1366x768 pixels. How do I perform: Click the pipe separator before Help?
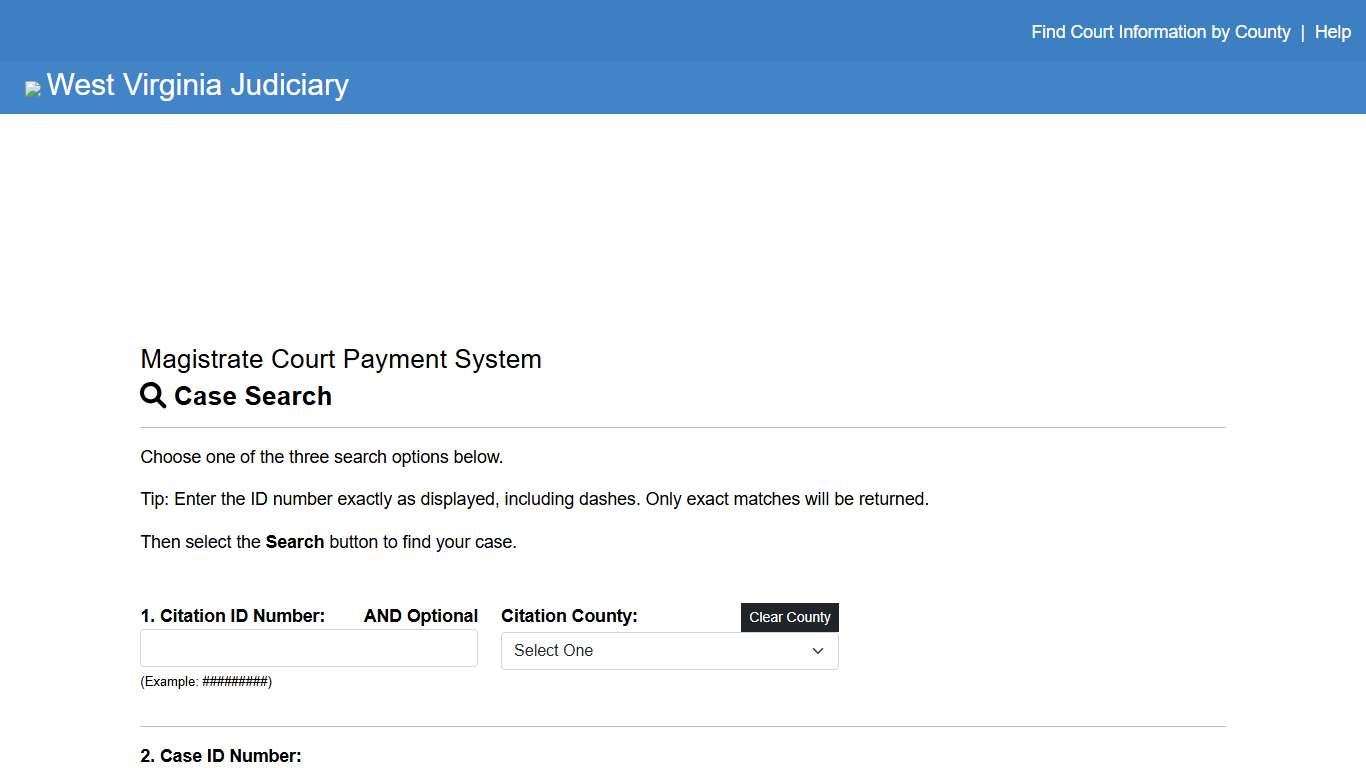pyautogui.click(x=1302, y=32)
